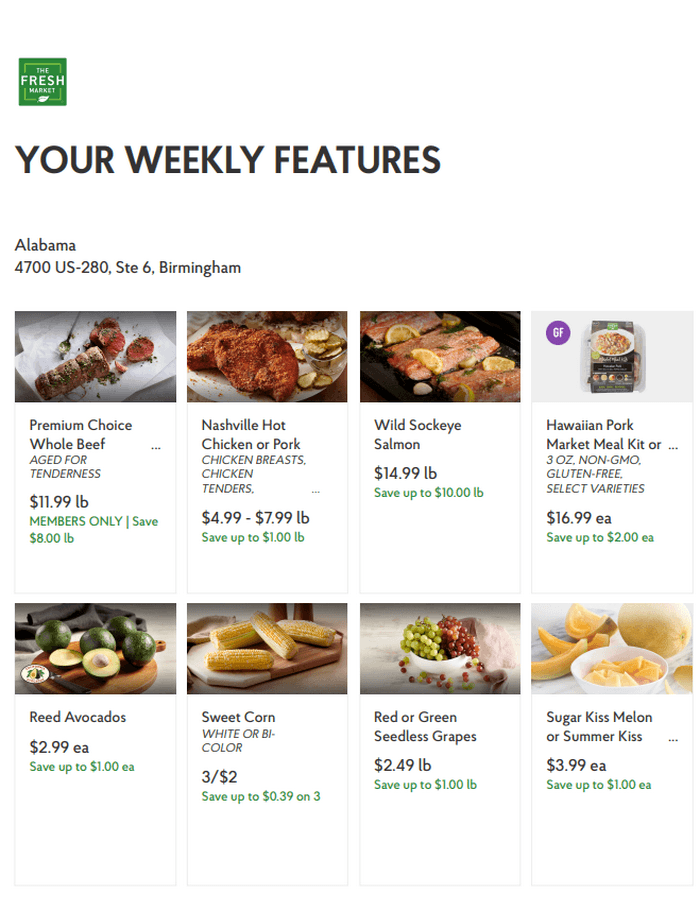Open the Wild Sockeye Salmon product image

point(439,356)
